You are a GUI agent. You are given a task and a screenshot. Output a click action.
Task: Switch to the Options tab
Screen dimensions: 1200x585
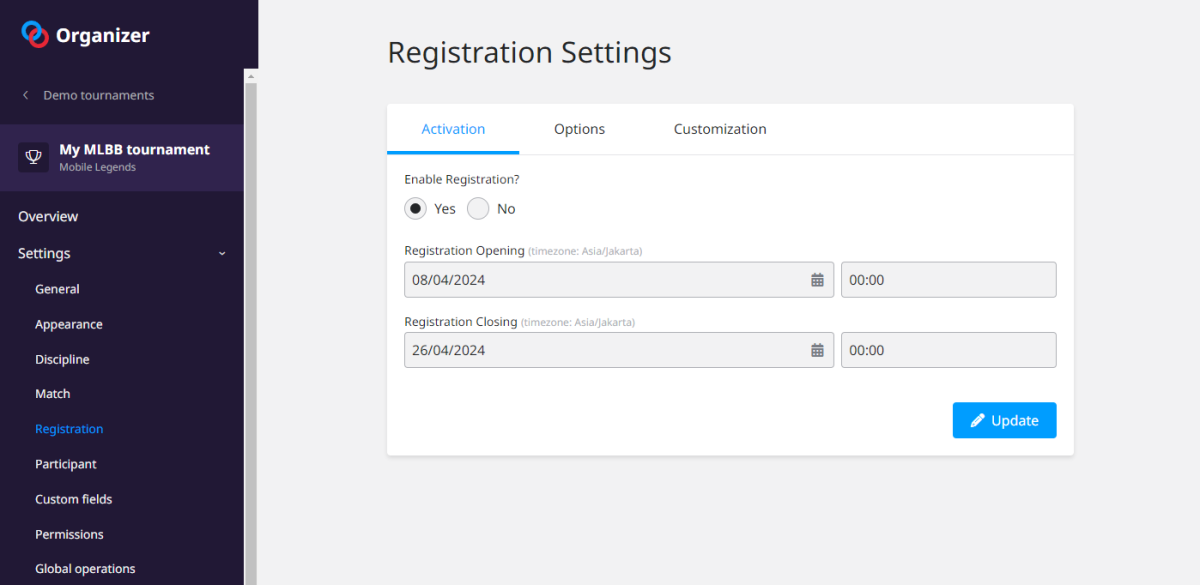tap(579, 129)
